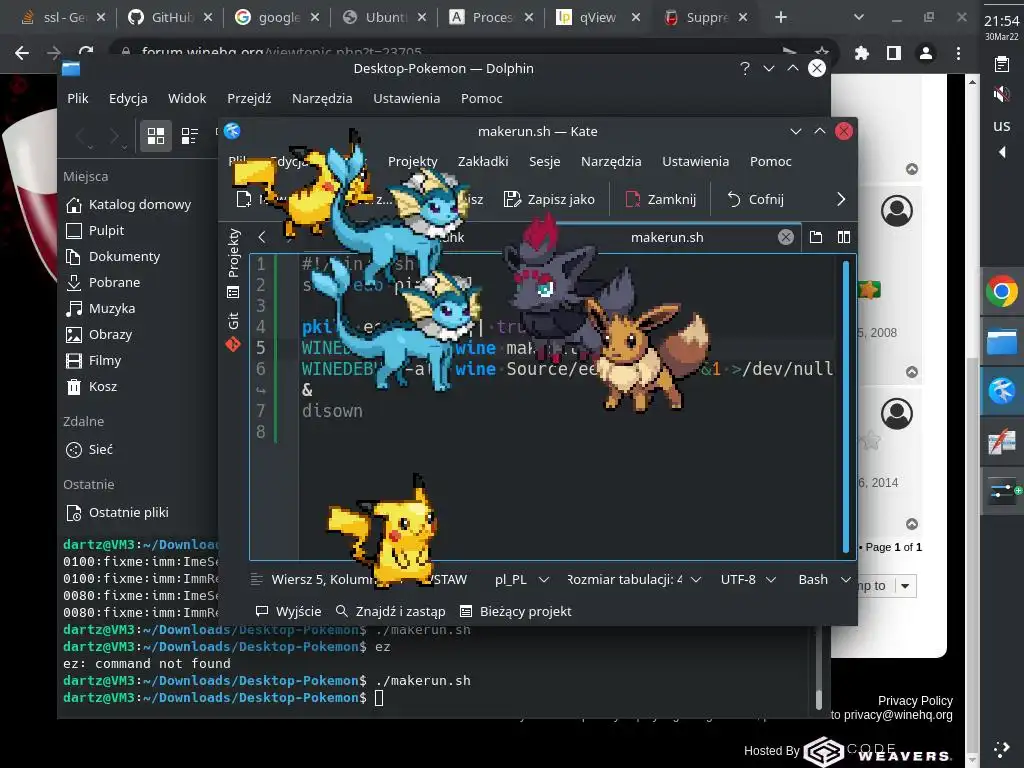This screenshot has width=1024, height=768.
Task: Switch to the qView Chrome tab
Action: (x=598, y=18)
